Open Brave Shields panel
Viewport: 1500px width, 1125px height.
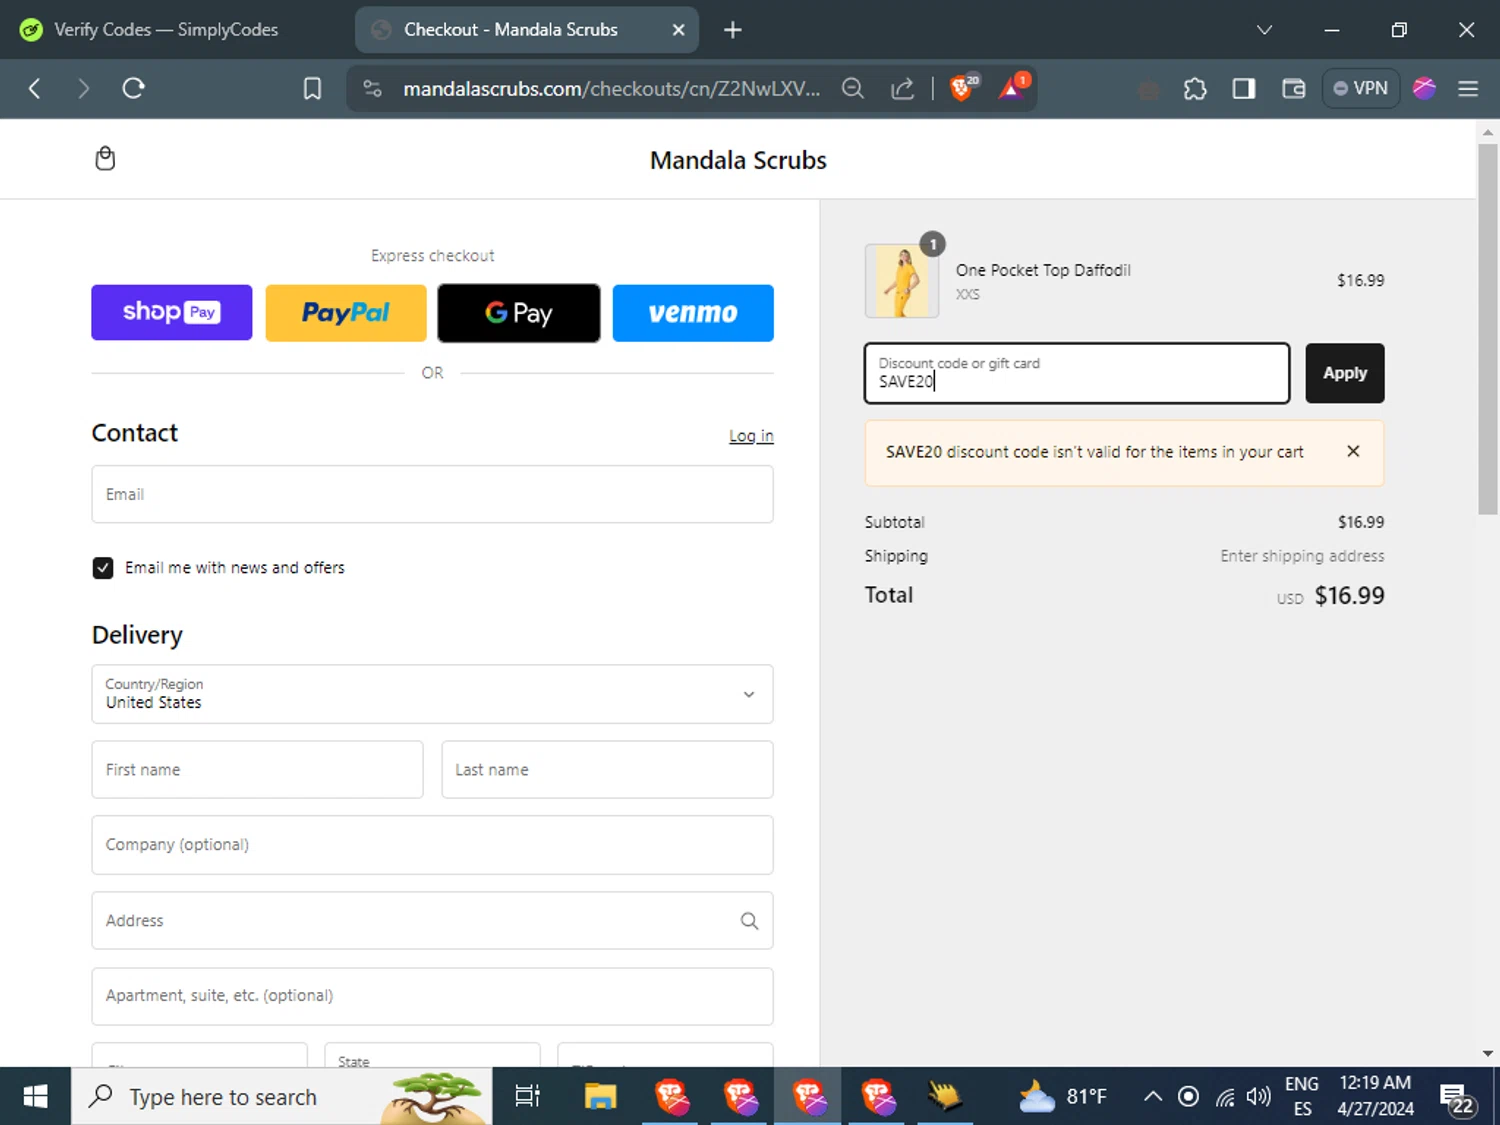pos(963,88)
